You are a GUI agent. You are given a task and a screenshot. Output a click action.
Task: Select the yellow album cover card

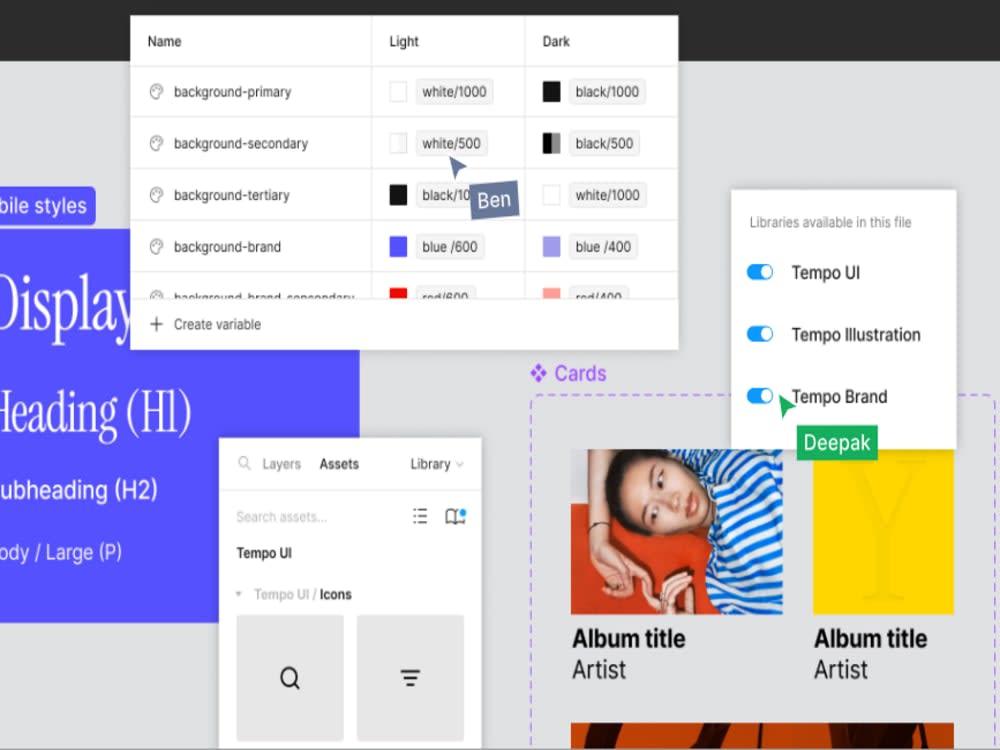tap(883, 531)
